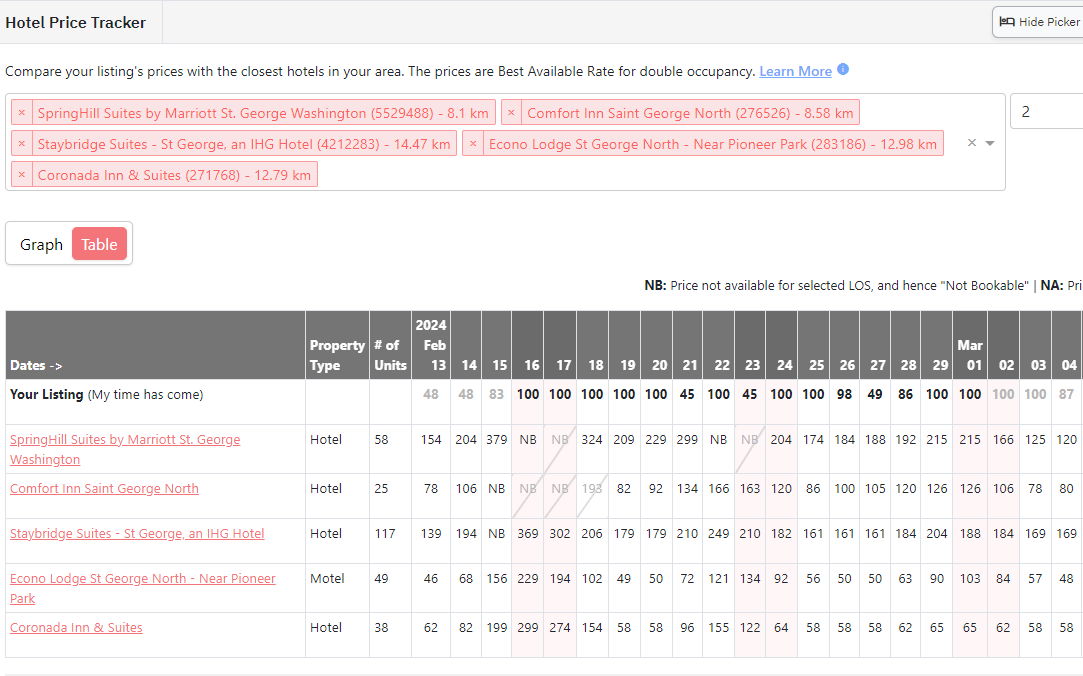Switch to the Graph view
Viewport: 1083px width, 676px height.
click(41, 244)
